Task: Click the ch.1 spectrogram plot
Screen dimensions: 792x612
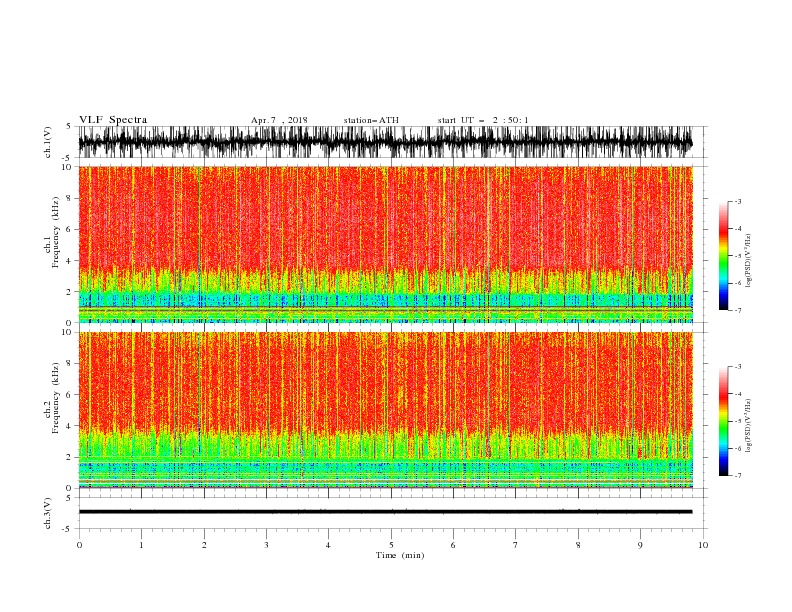Action: (x=385, y=244)
